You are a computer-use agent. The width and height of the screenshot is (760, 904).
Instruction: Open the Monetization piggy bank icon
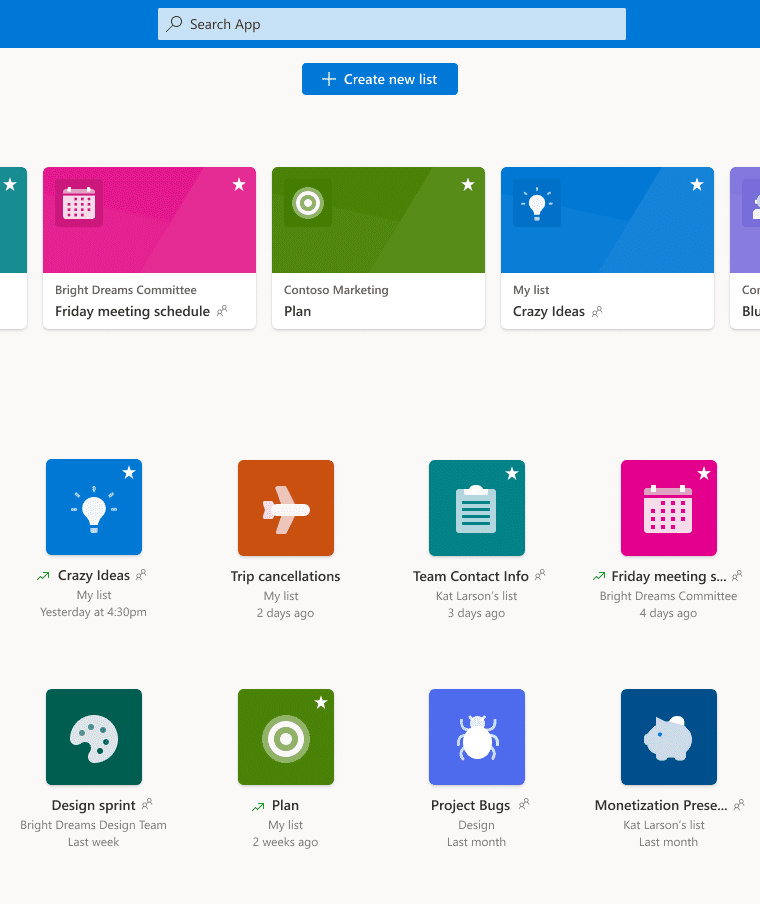point(668,737)
